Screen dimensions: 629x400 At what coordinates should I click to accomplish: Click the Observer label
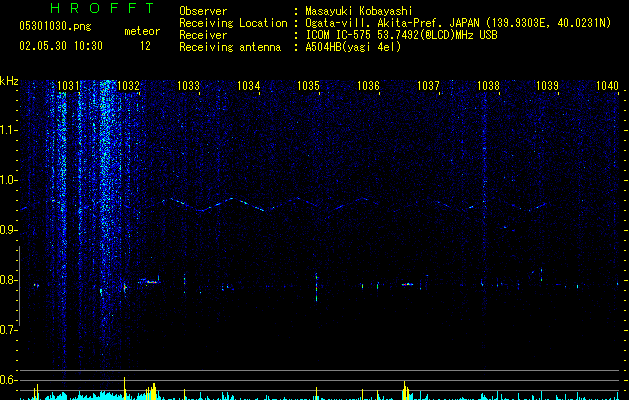pos(203,11)
